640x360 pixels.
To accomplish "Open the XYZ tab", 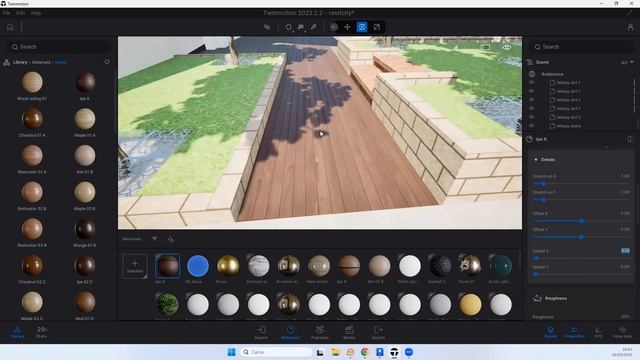I will pyautogui.click(x=598, y=332).
